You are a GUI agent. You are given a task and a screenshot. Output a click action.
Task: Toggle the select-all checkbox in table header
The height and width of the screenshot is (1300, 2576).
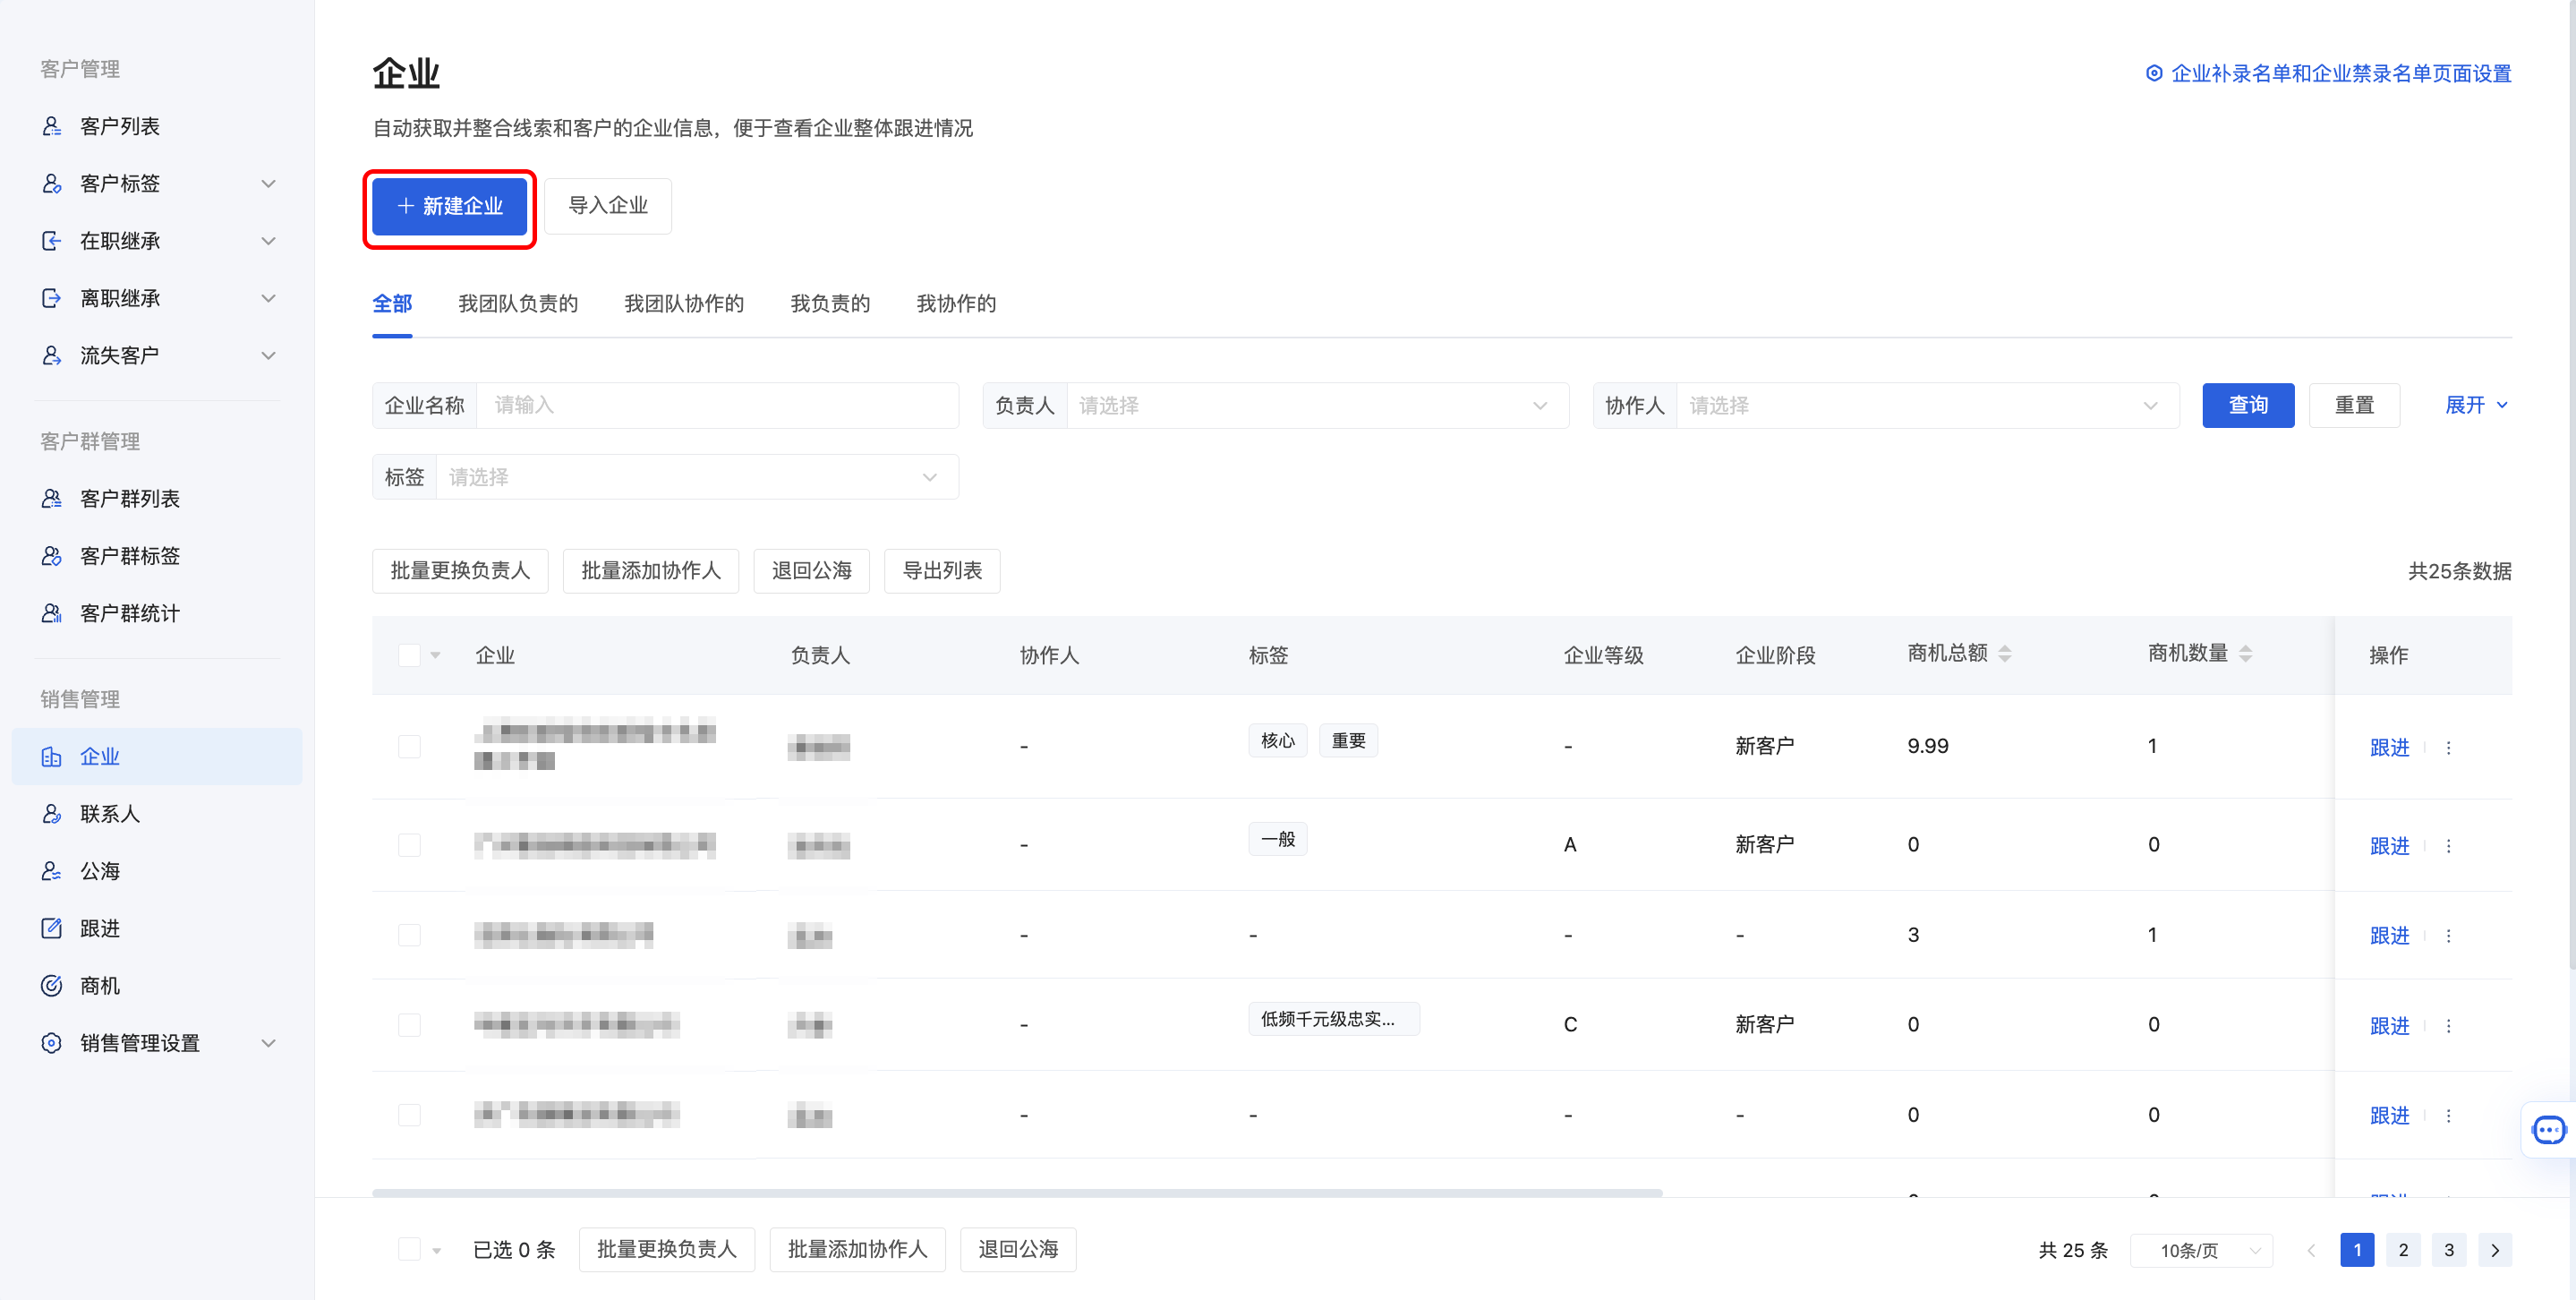[409, 655]
